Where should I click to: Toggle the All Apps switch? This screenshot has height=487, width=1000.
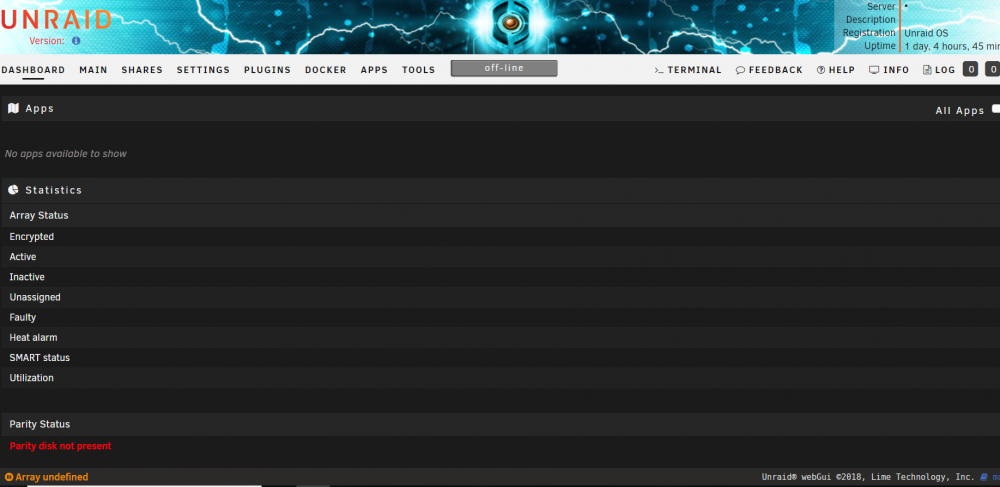coord(996,110)
